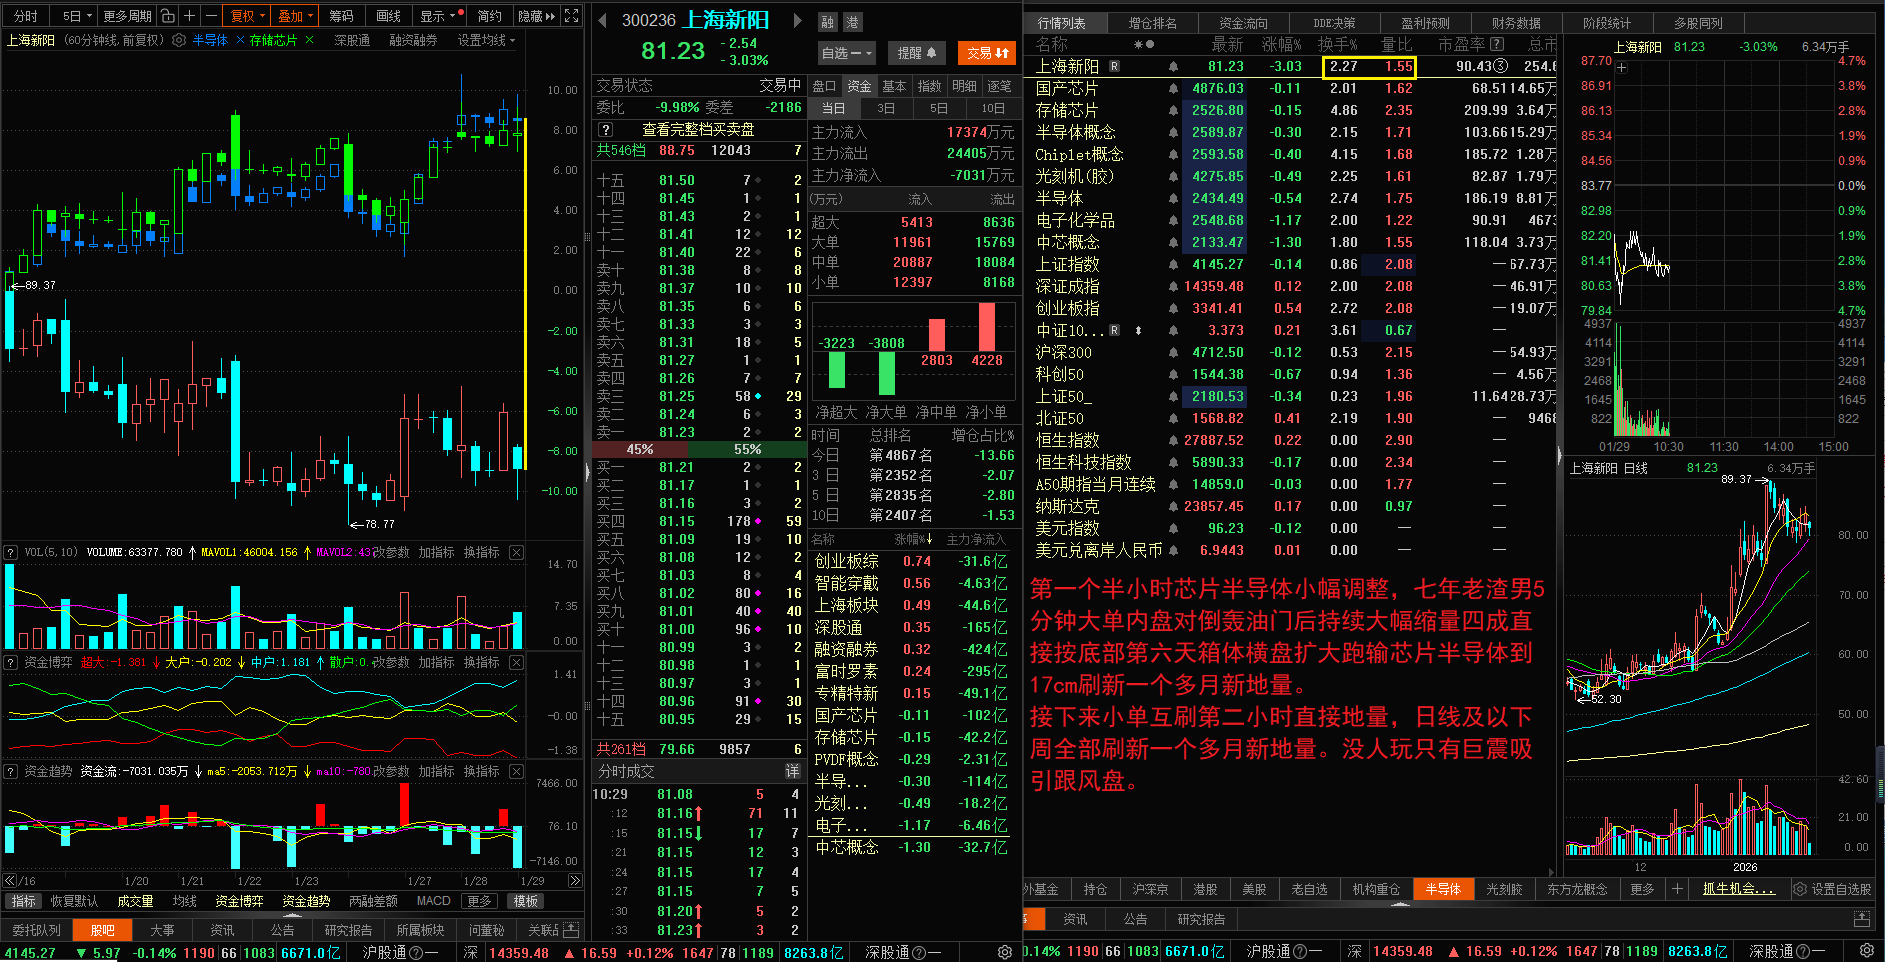Click the 港 Hong Kong connect badge
Screen dimensions: 1885x962
pyautogui.click(x=851, y=22)
